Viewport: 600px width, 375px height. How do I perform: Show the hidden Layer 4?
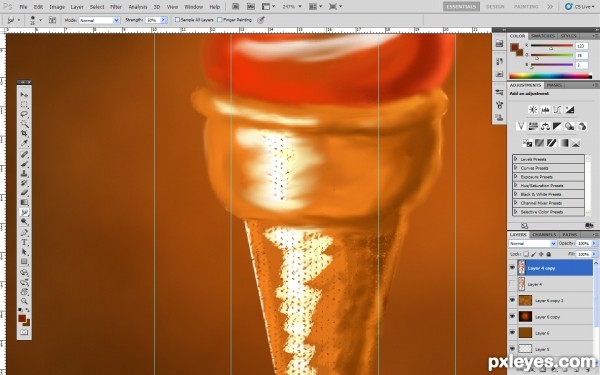pos(512,284)
